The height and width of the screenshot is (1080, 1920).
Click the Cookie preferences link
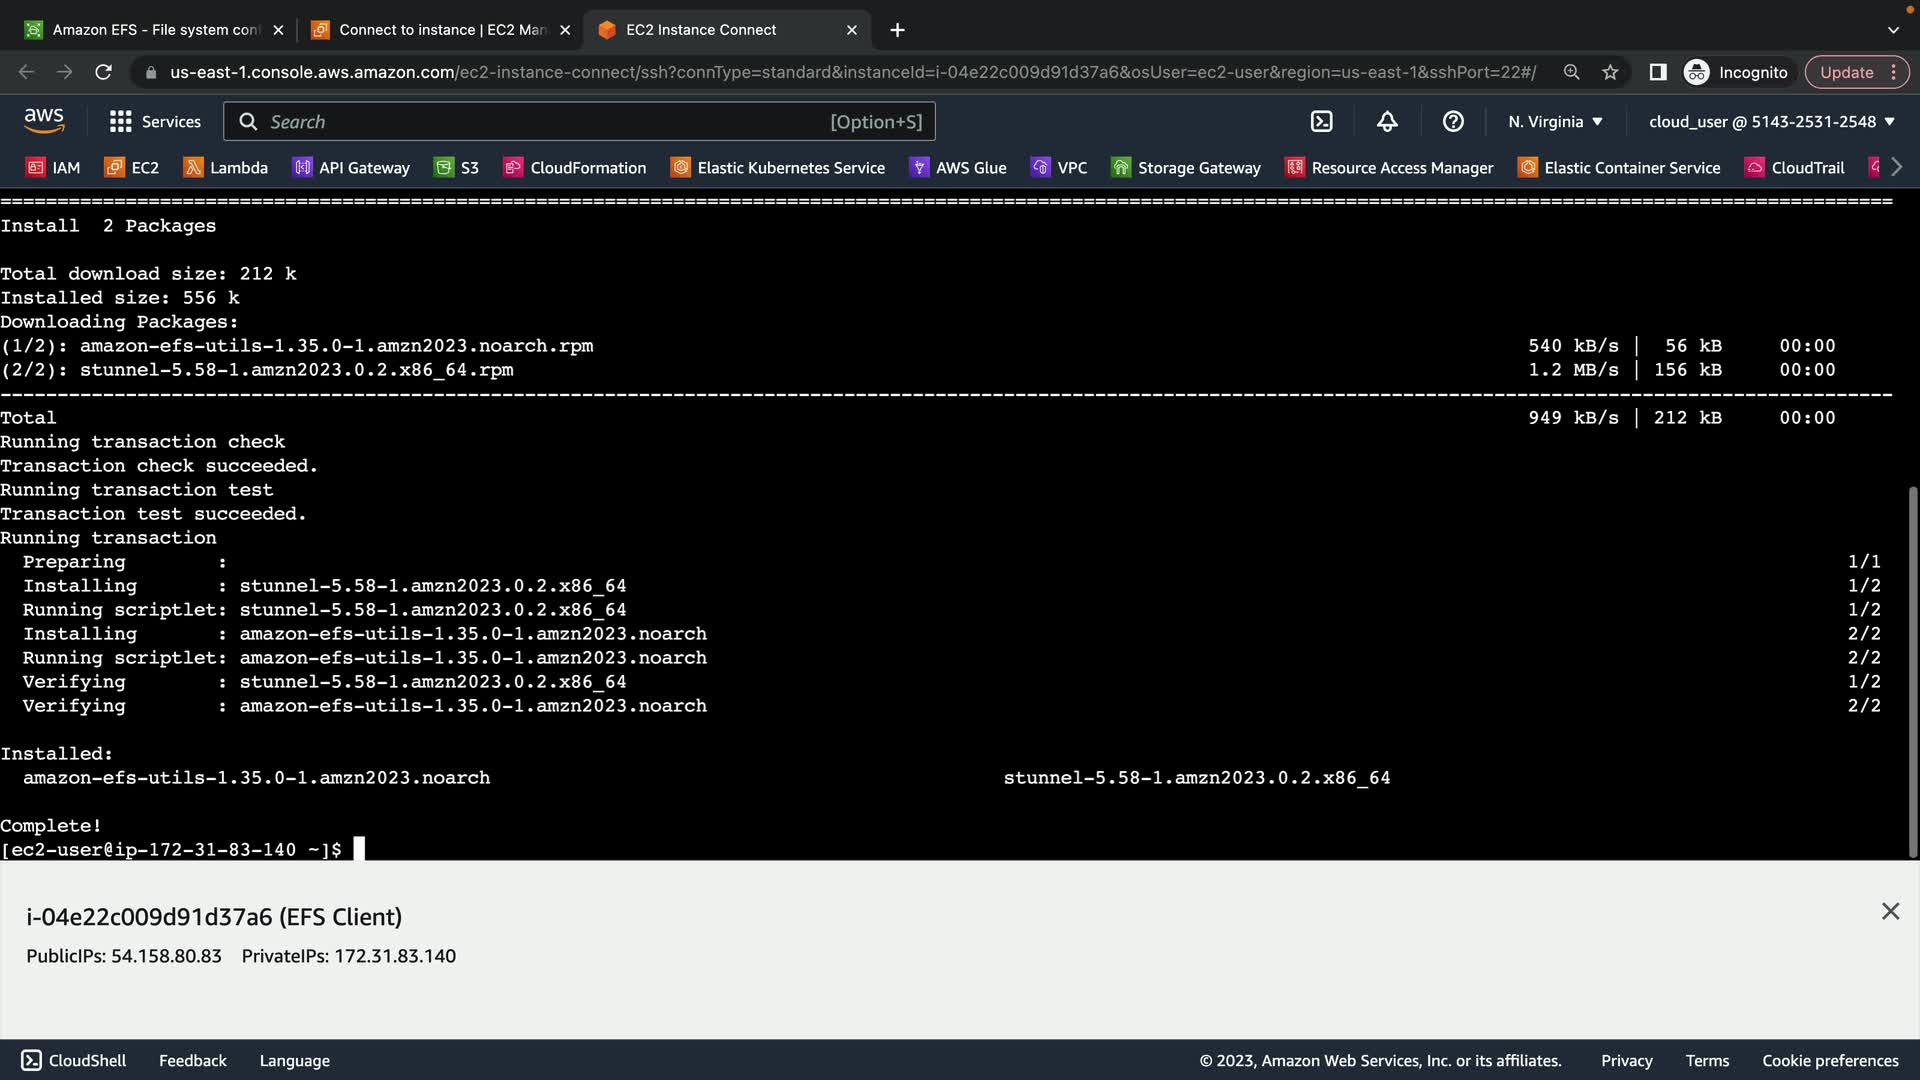pos(1829,1060)
